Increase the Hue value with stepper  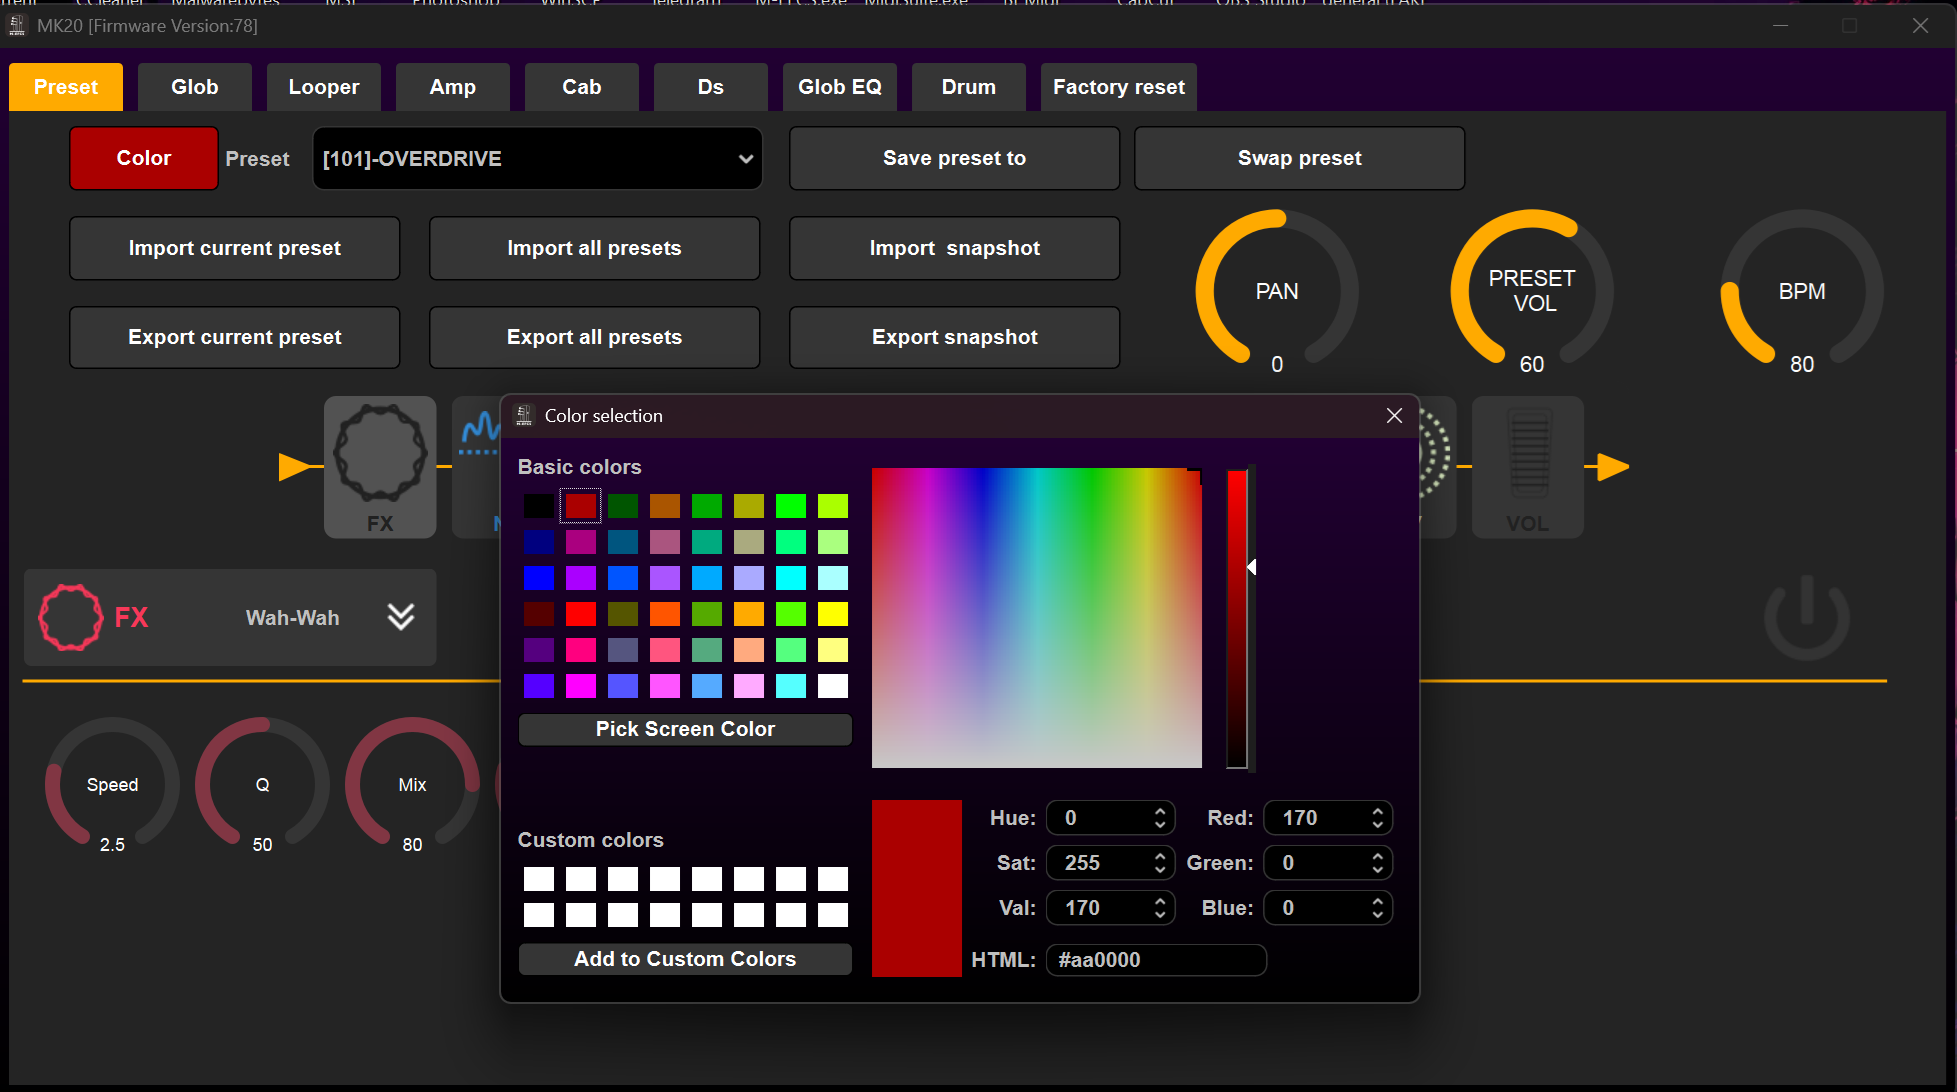pos(1160,812)
